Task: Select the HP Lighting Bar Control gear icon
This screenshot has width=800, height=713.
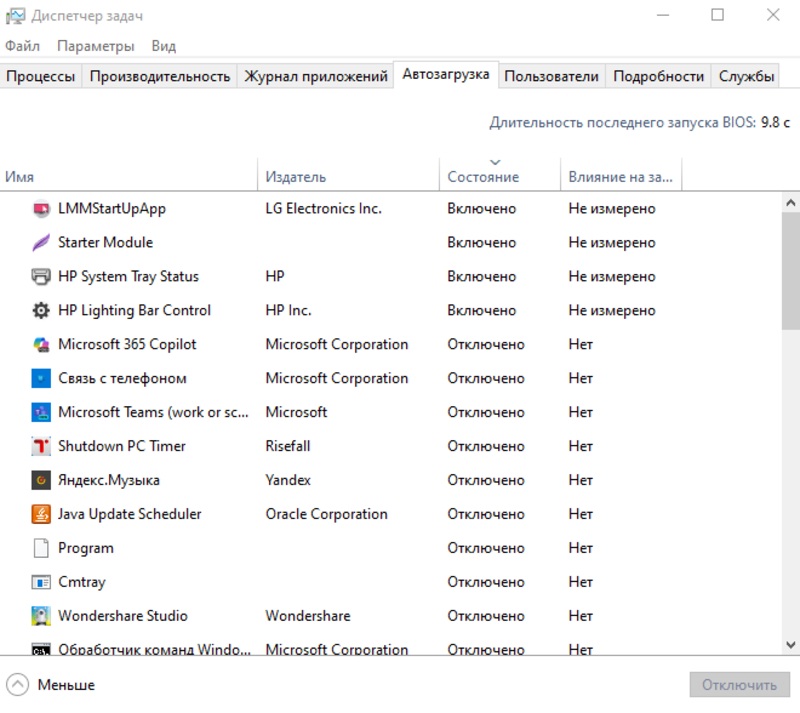Action: pos(41,311)
